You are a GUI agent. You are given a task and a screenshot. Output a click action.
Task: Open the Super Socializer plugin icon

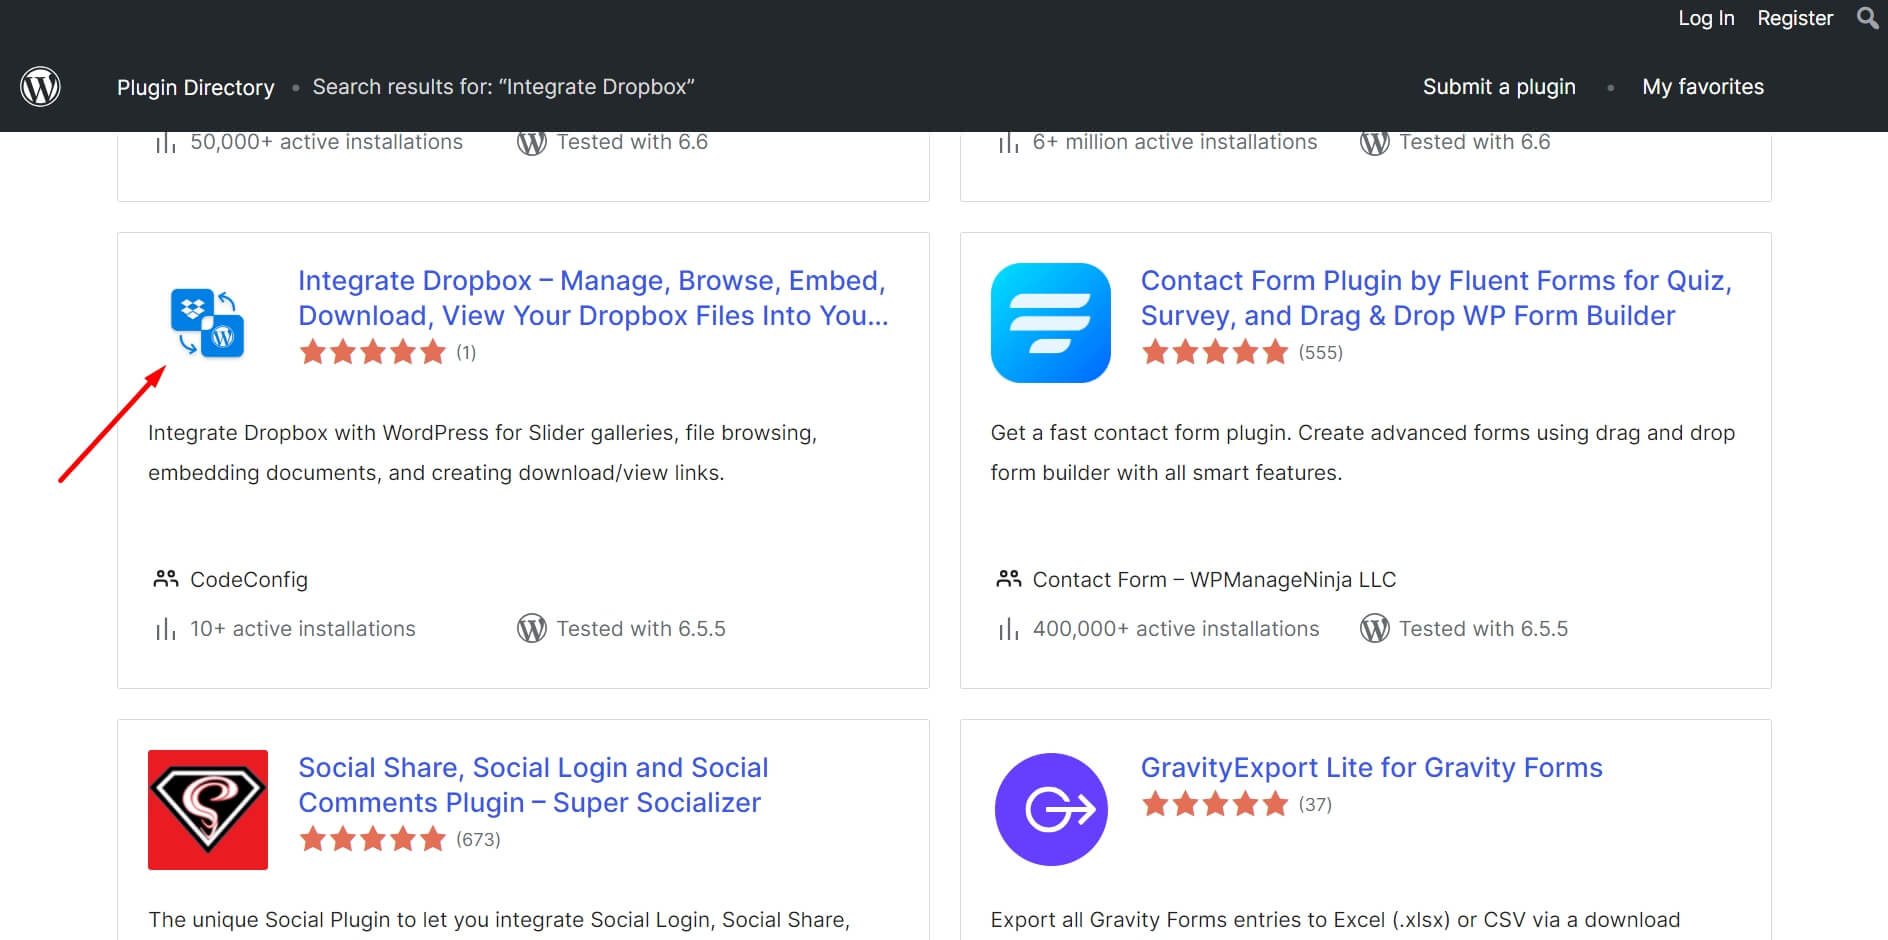tap(208, 810)
